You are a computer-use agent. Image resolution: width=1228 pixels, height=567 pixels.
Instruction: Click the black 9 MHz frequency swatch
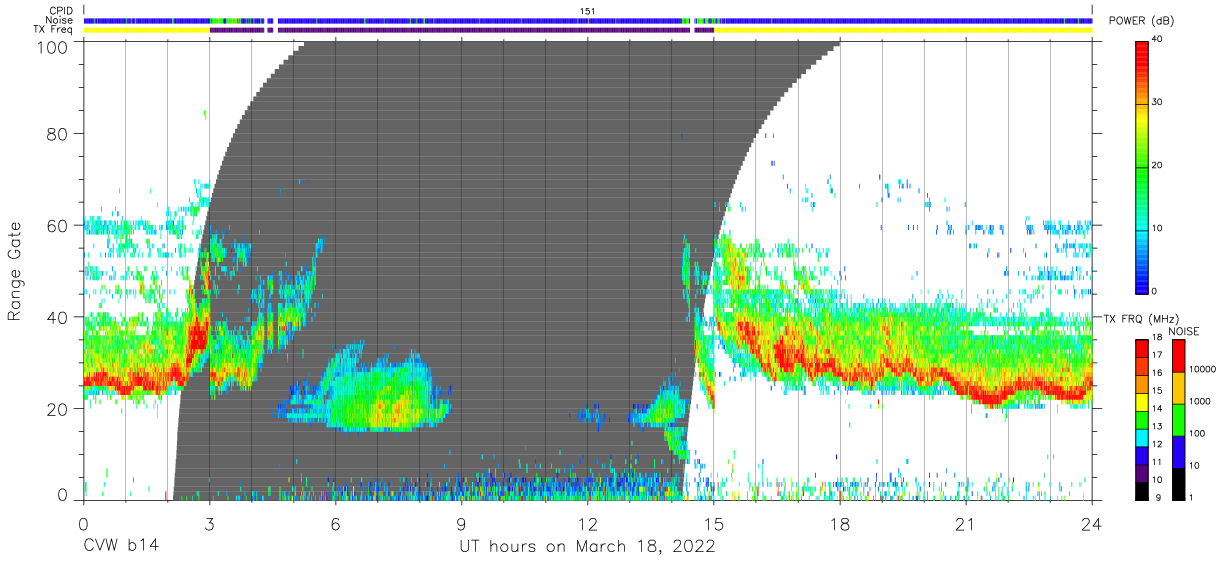click(x=1141, y=491)
